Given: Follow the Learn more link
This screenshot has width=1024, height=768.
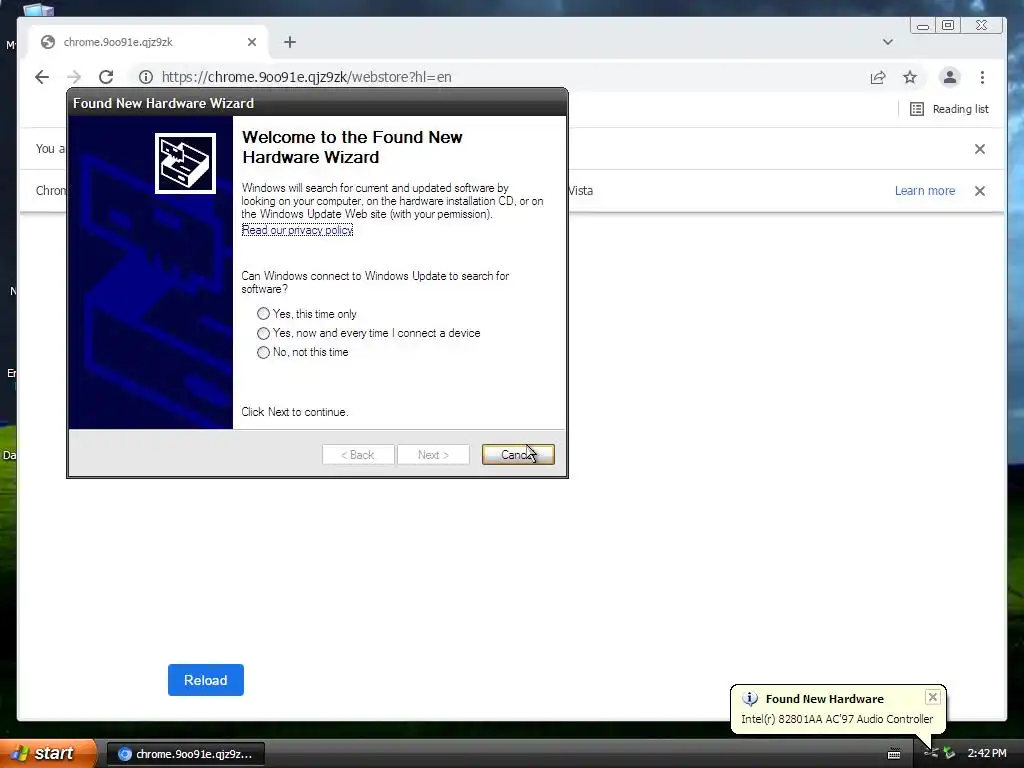Looking at the screenshot, I should 925,191.
